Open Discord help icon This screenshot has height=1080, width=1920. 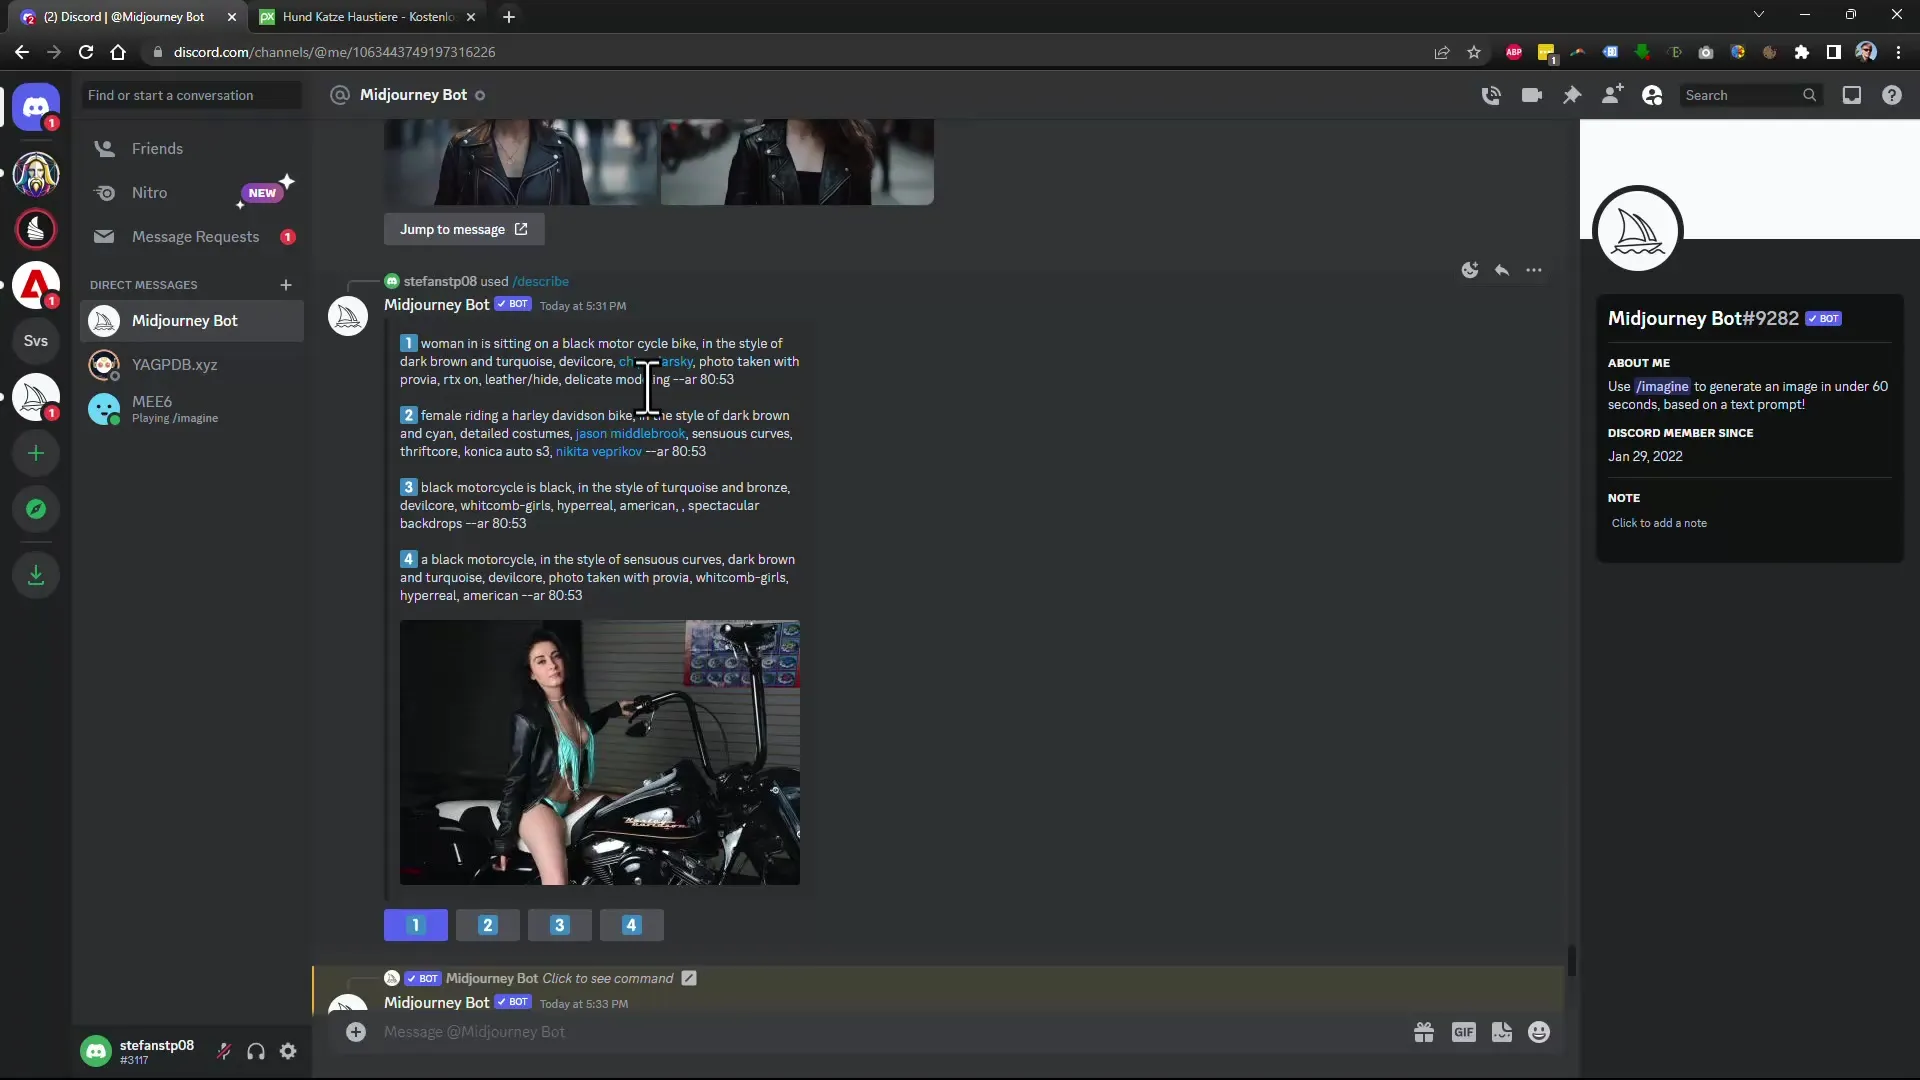[1892, 95]
